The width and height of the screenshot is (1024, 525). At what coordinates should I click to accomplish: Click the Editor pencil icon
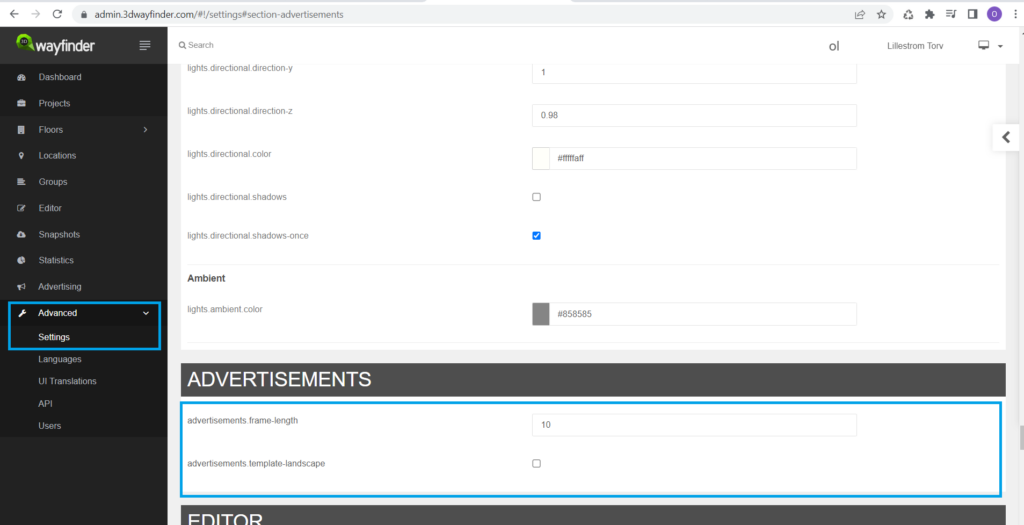(x=22, y=208)
